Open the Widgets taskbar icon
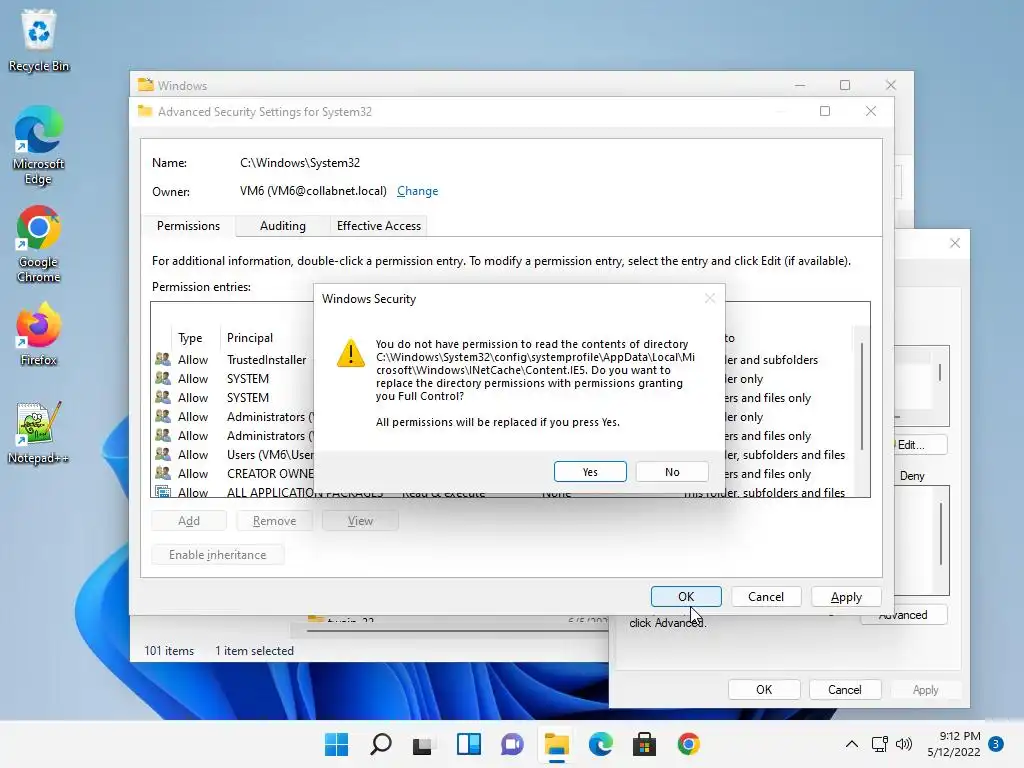 [469, 744]
